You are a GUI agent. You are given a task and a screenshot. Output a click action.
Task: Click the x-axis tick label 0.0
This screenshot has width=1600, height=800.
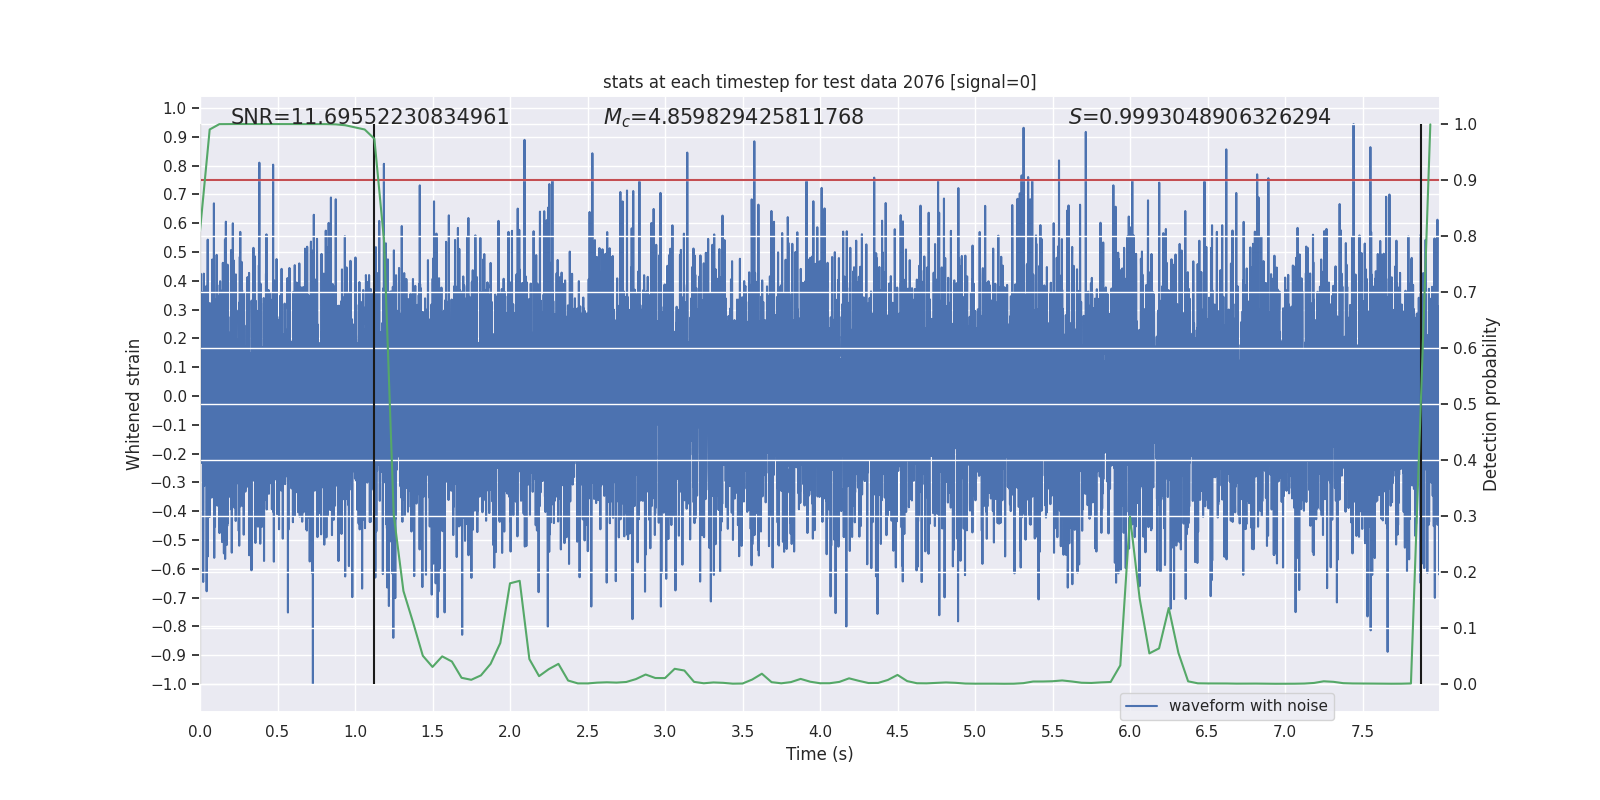point(200,731)
